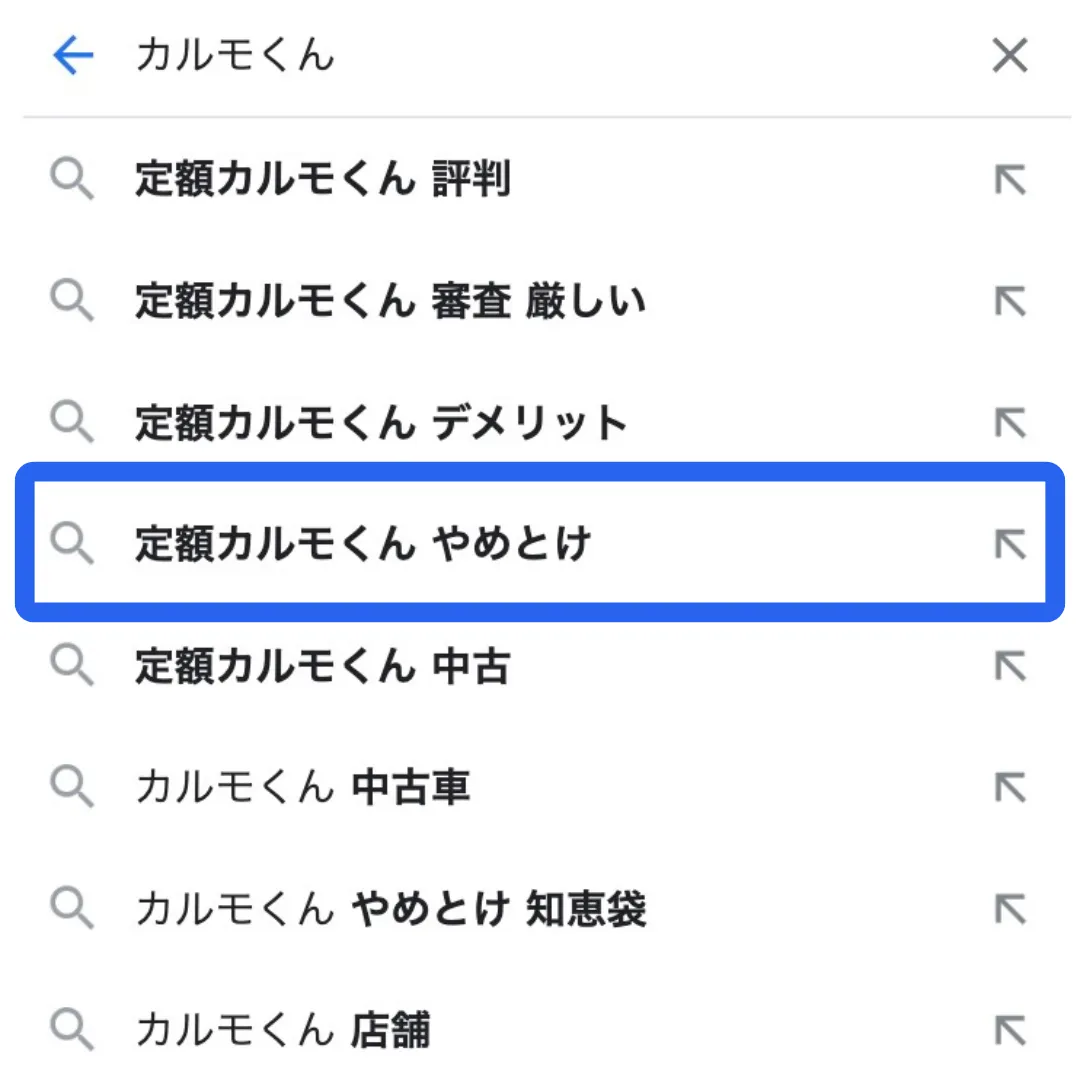Fill query arrow for 定額カルモくん やめとけ
The height and width of the screenshot is (1080, 1080).
point(1010,544)
